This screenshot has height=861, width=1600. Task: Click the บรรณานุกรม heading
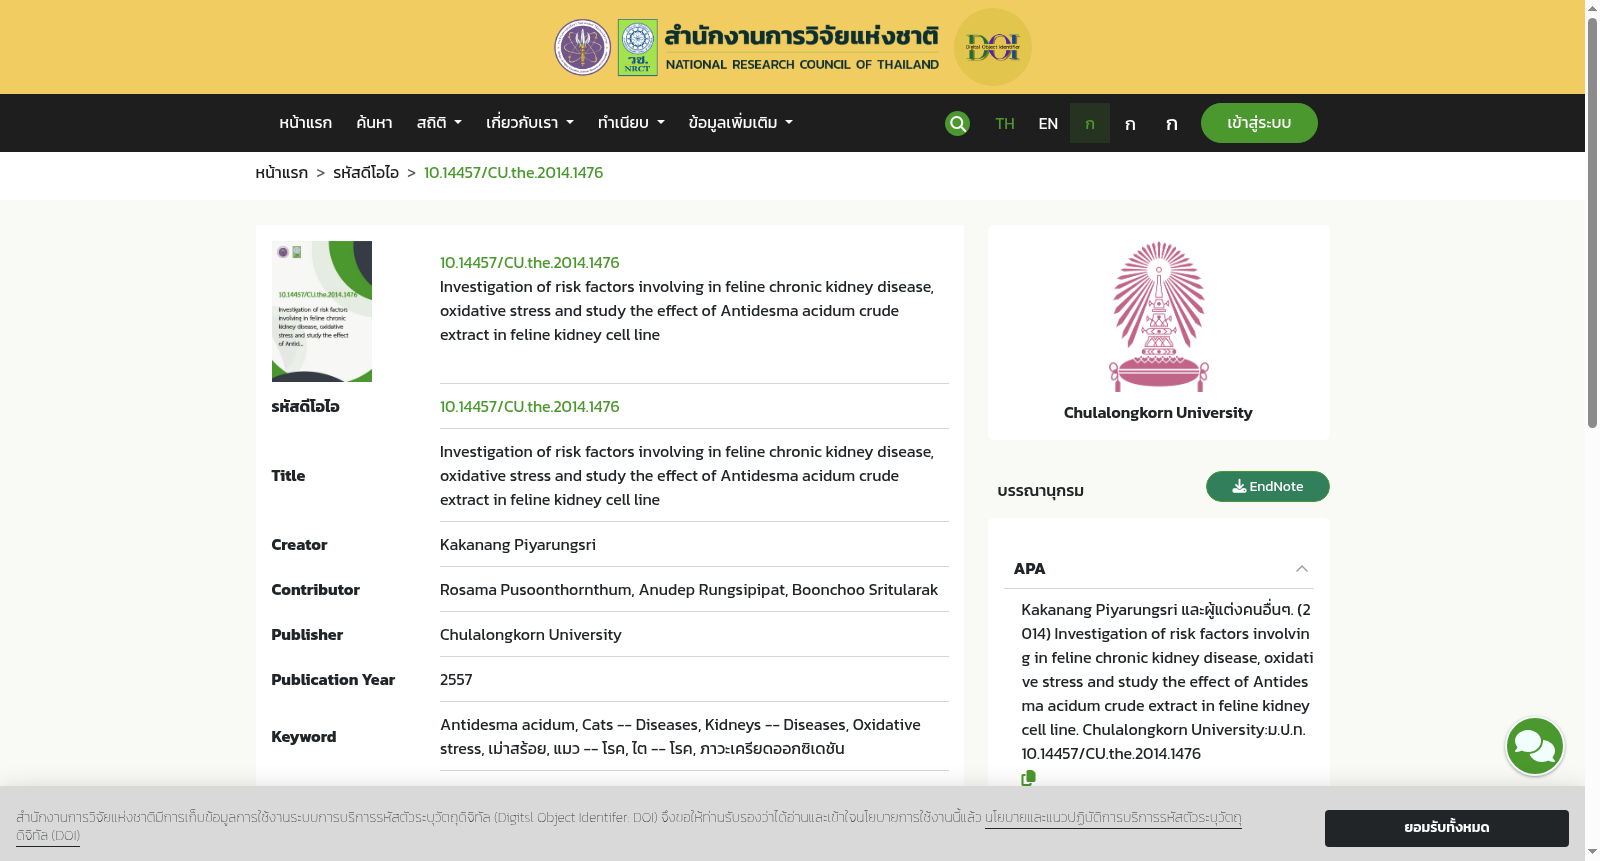[x=1040, y=491]
